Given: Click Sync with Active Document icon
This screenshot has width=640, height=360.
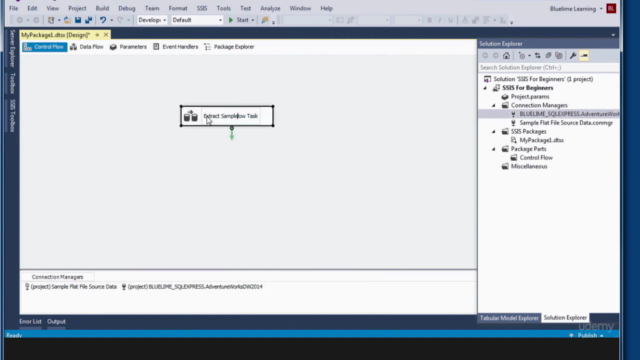Looking at the screenshot, I should point(538,56).
